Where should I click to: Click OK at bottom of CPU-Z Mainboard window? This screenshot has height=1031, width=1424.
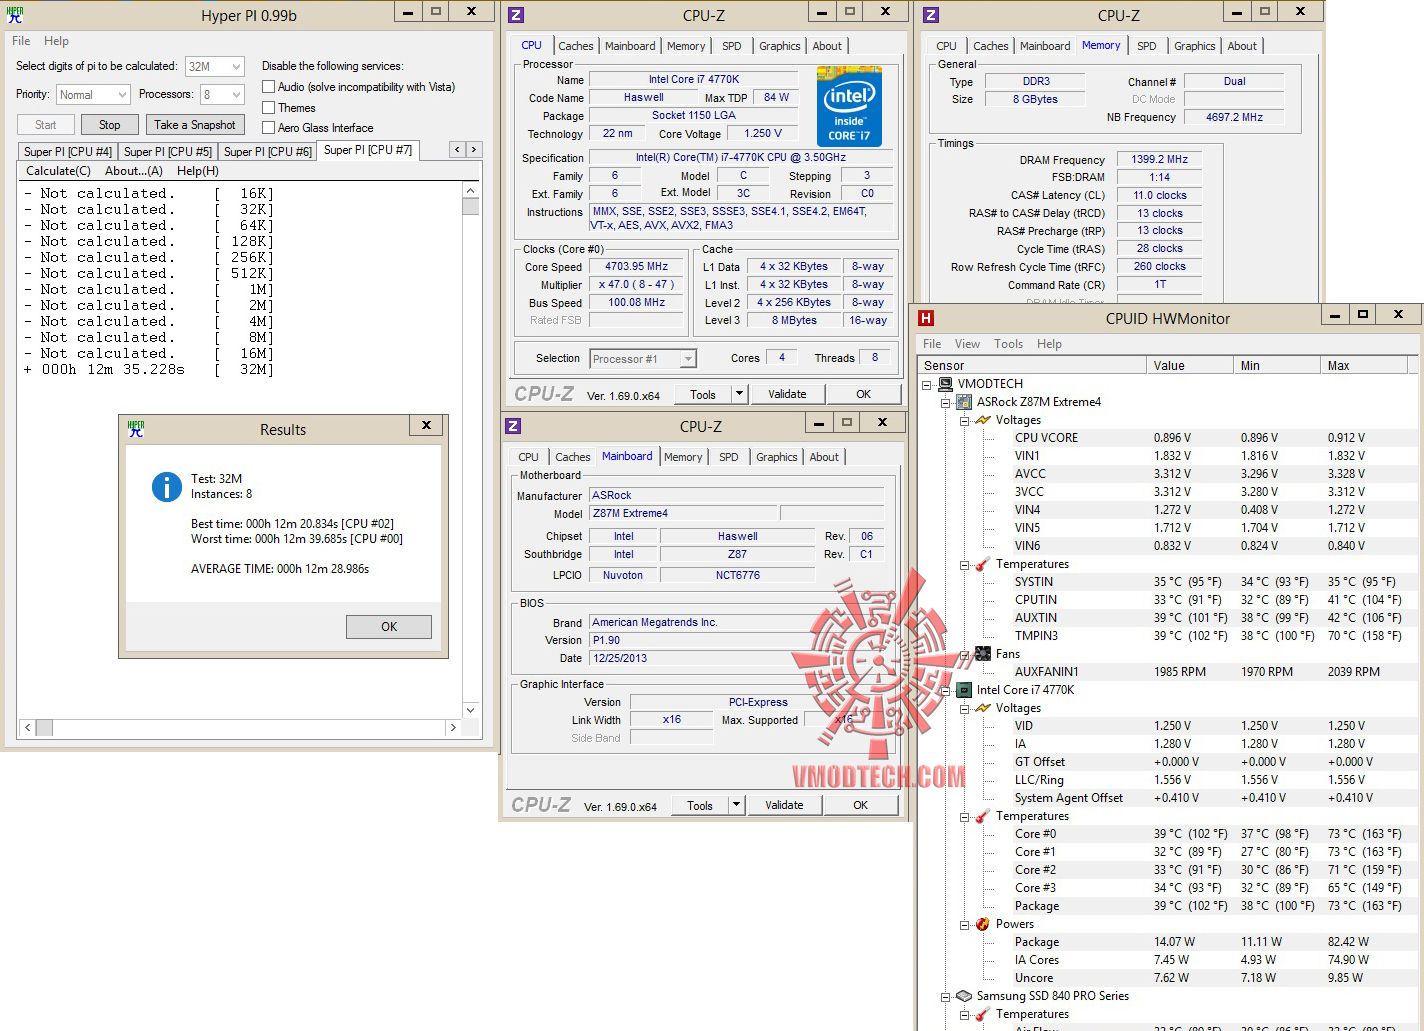[x=860, y=805]
